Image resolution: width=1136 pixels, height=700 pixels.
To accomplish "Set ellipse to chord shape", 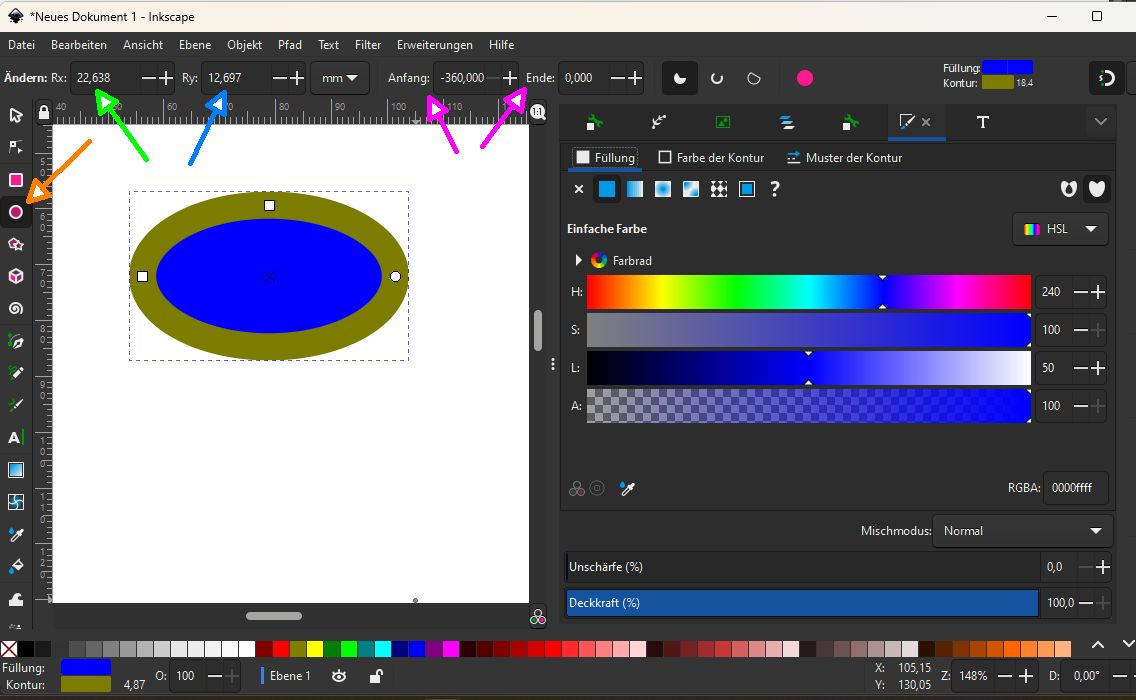I will pos(754,78).
